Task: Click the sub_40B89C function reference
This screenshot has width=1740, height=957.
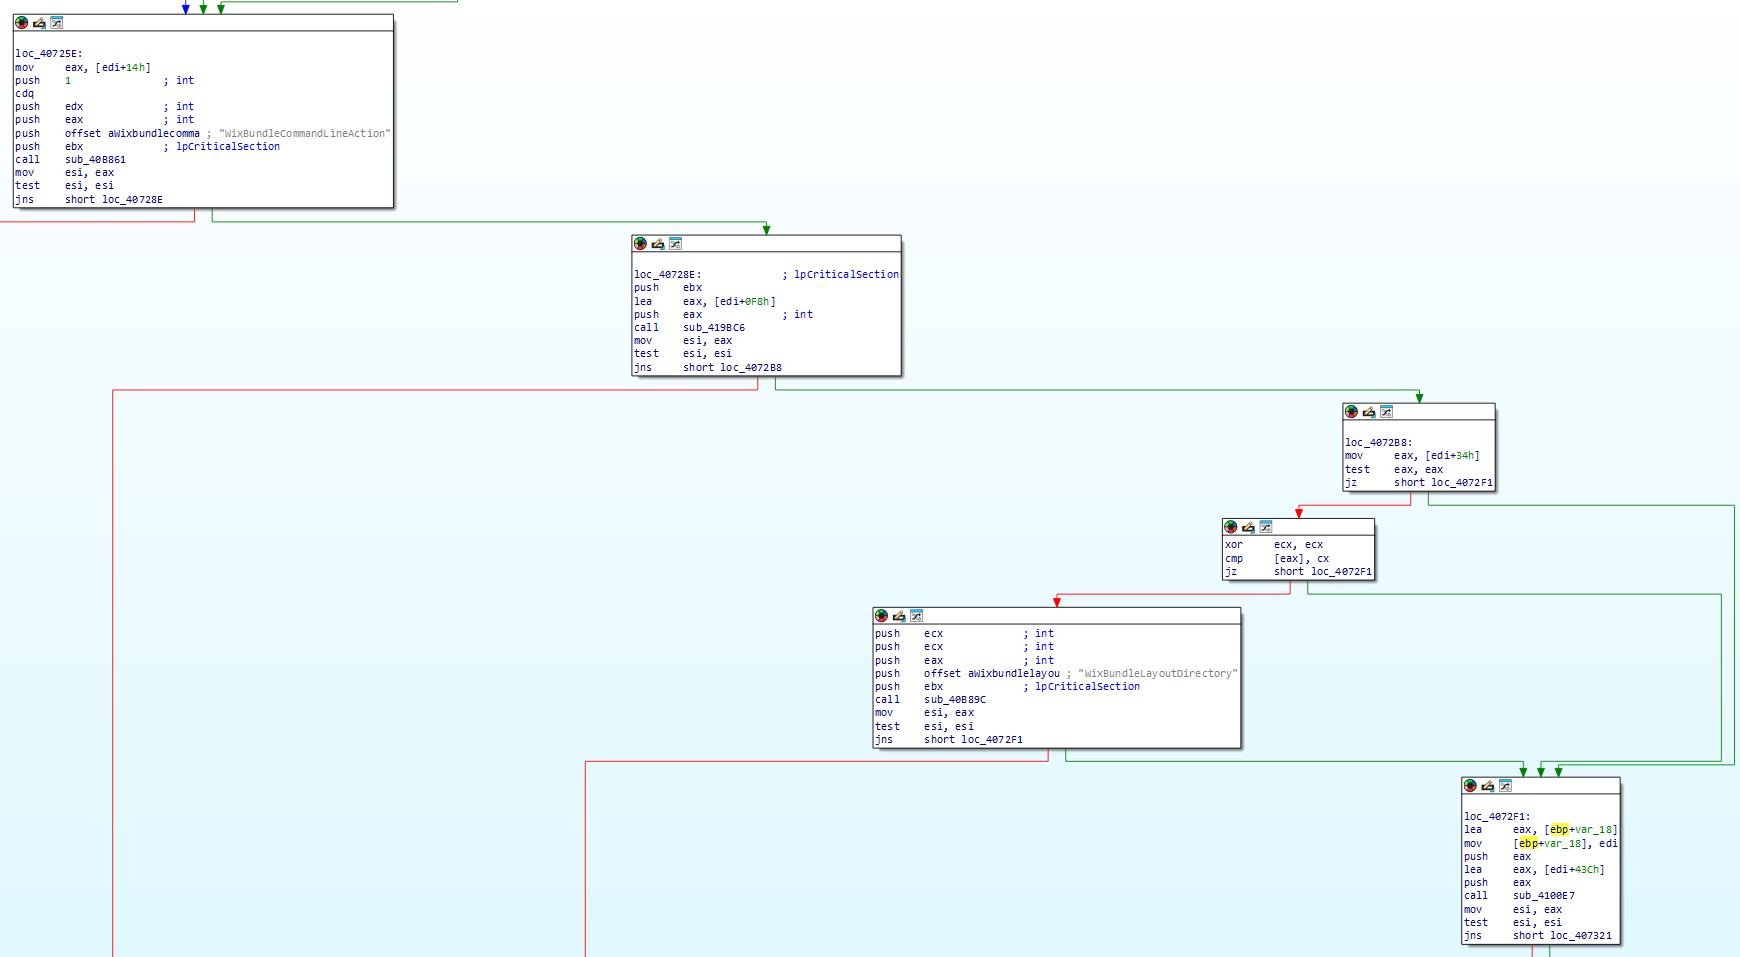Action: (954, 700)
